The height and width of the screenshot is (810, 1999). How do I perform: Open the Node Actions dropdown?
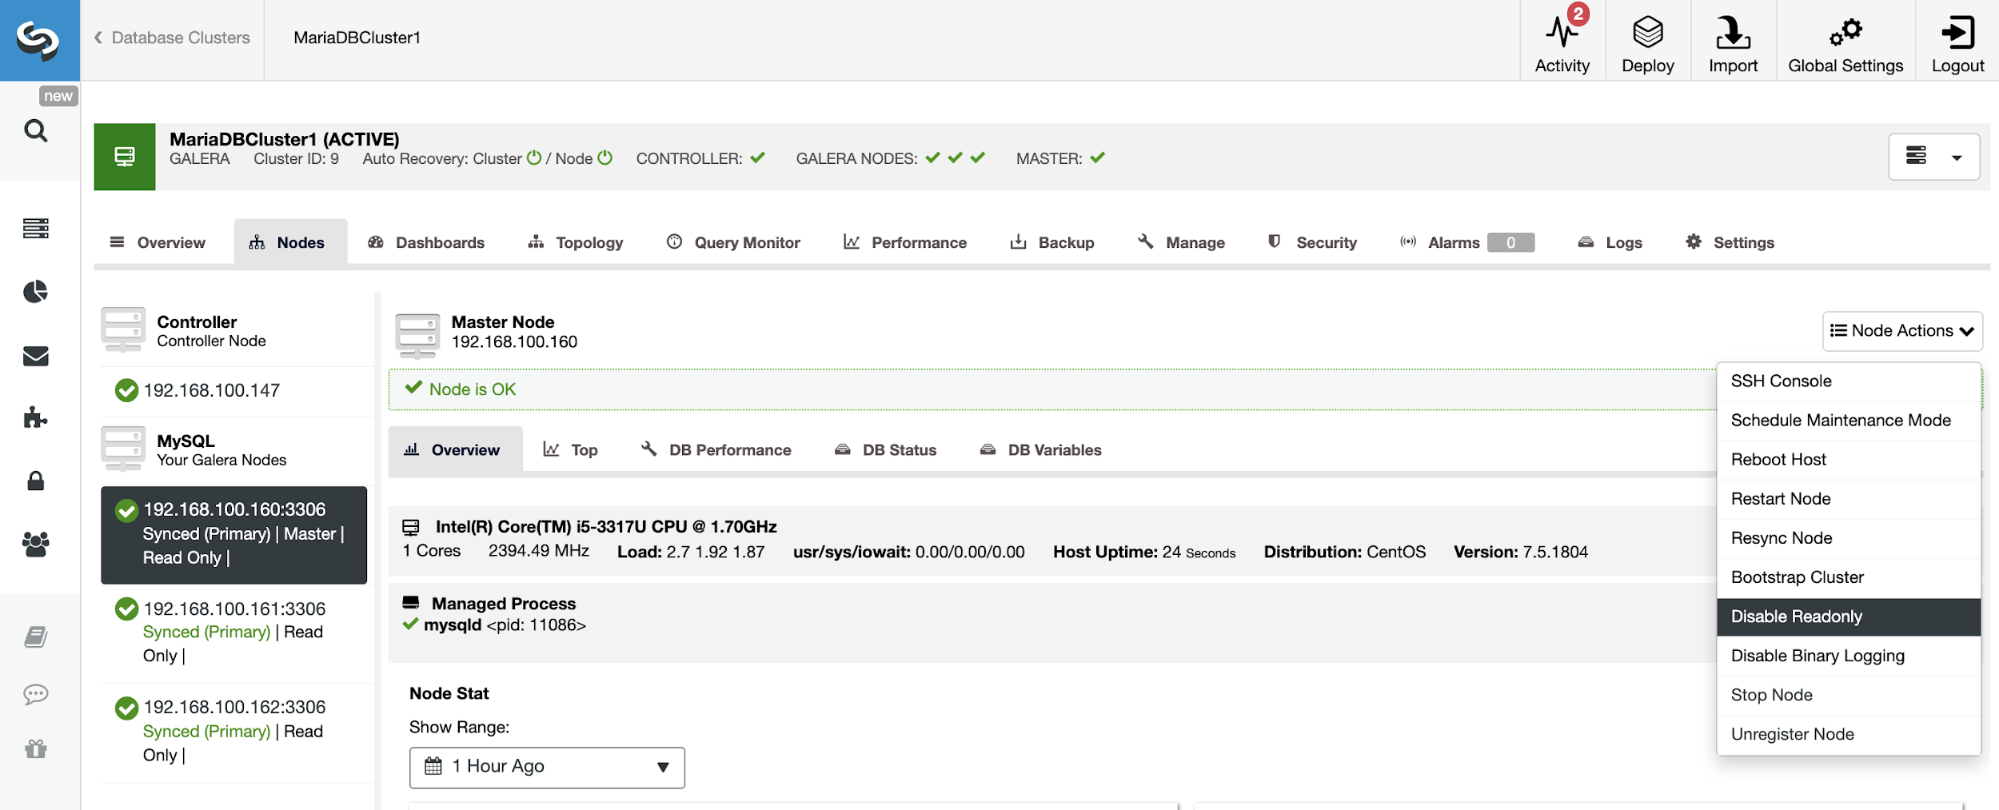pos(1902,331)
